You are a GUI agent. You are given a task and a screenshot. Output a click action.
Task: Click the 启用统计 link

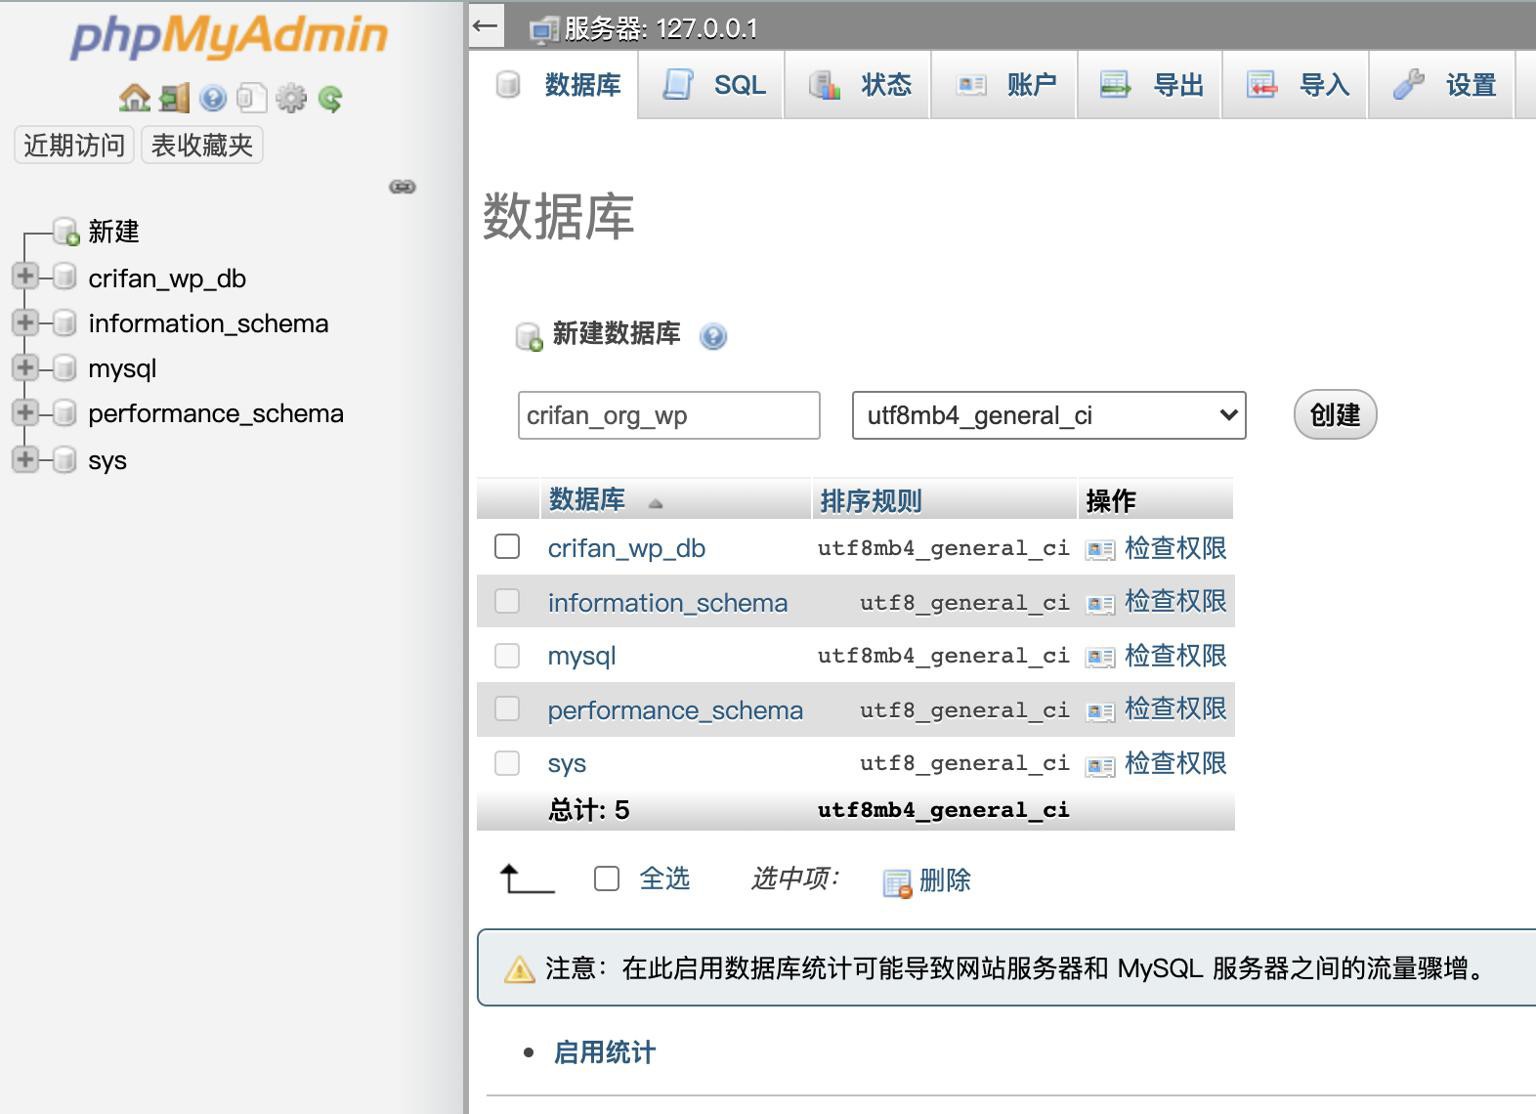(x=604, y=1053)
